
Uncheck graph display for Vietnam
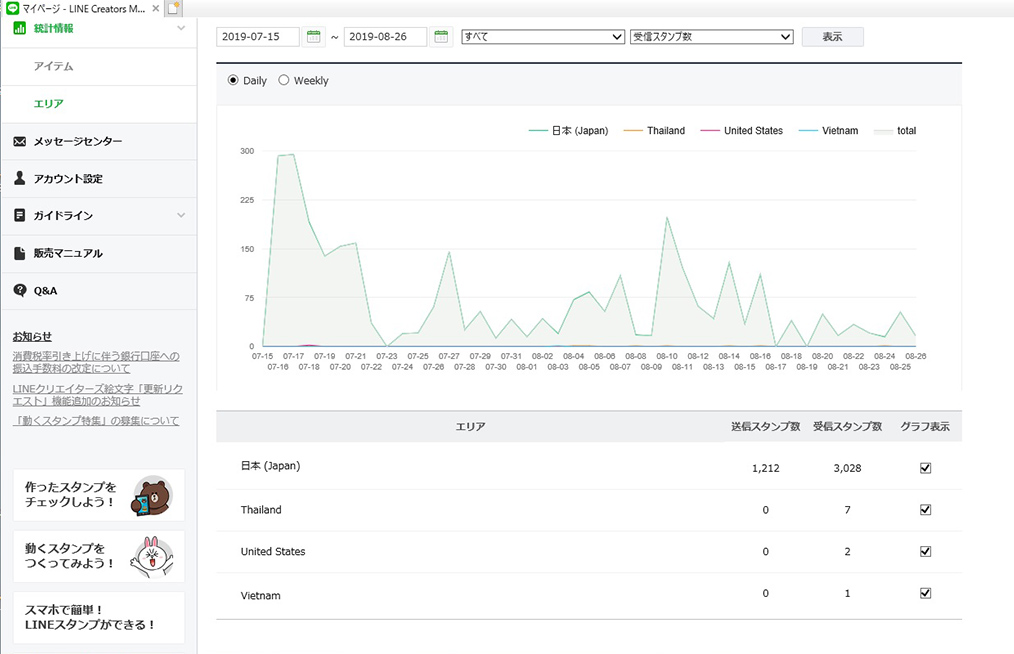(x=925, y=593)
